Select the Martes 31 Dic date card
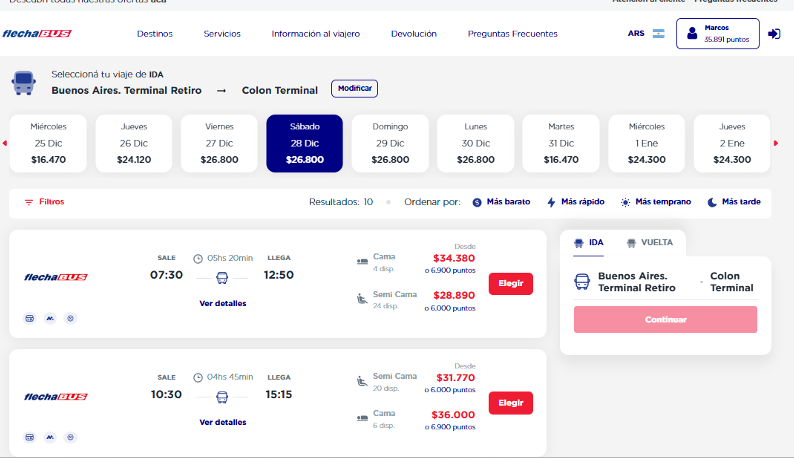Screen dimensions: 794x458 point(561,143)
